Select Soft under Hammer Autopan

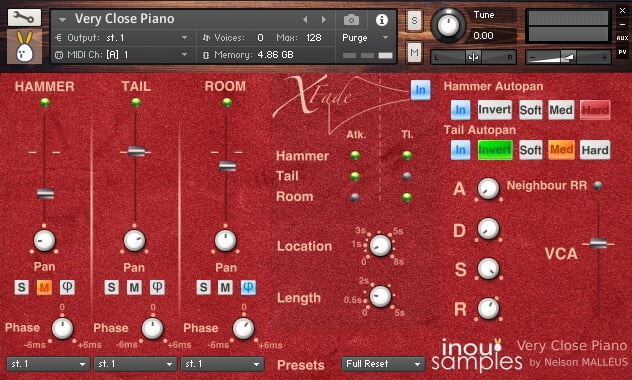click(530, 110)
